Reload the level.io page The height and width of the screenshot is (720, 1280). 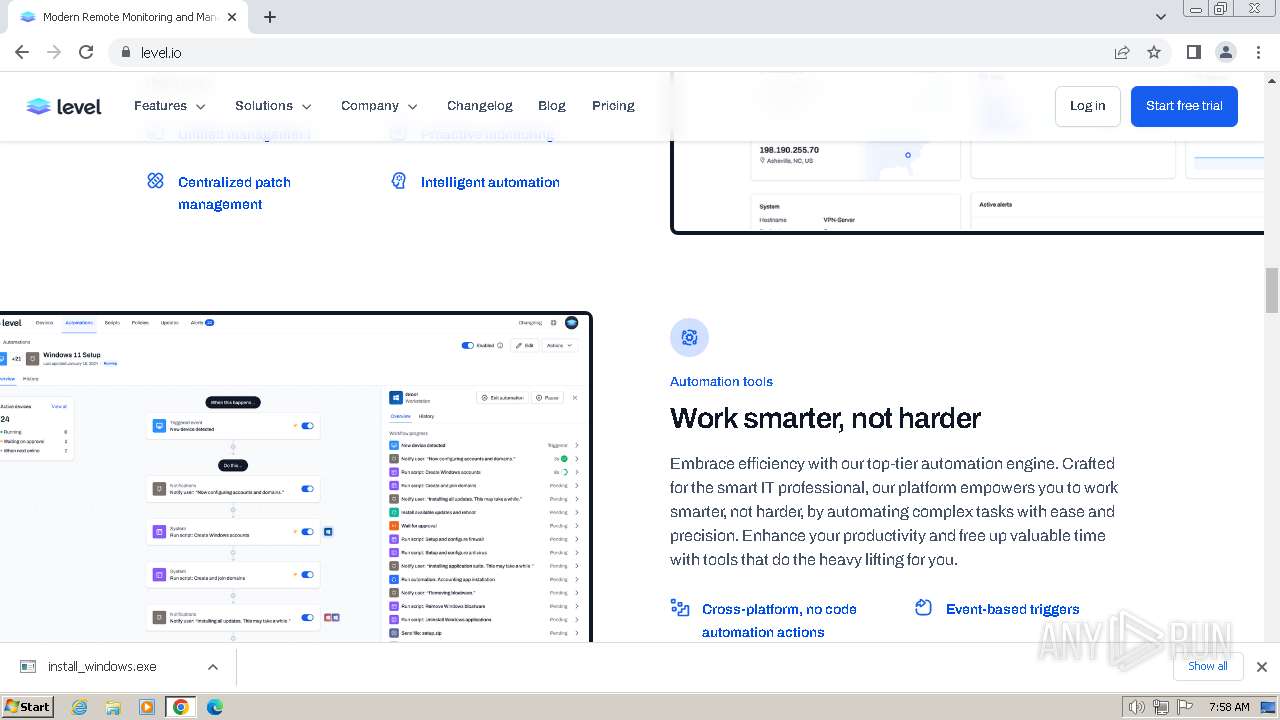pyautogui.click(x=86, y=52)
